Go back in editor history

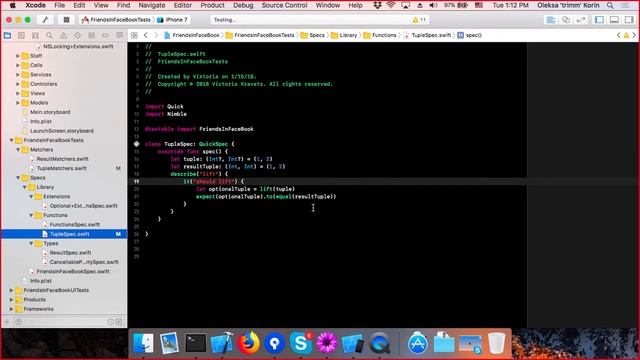point(145,36)
